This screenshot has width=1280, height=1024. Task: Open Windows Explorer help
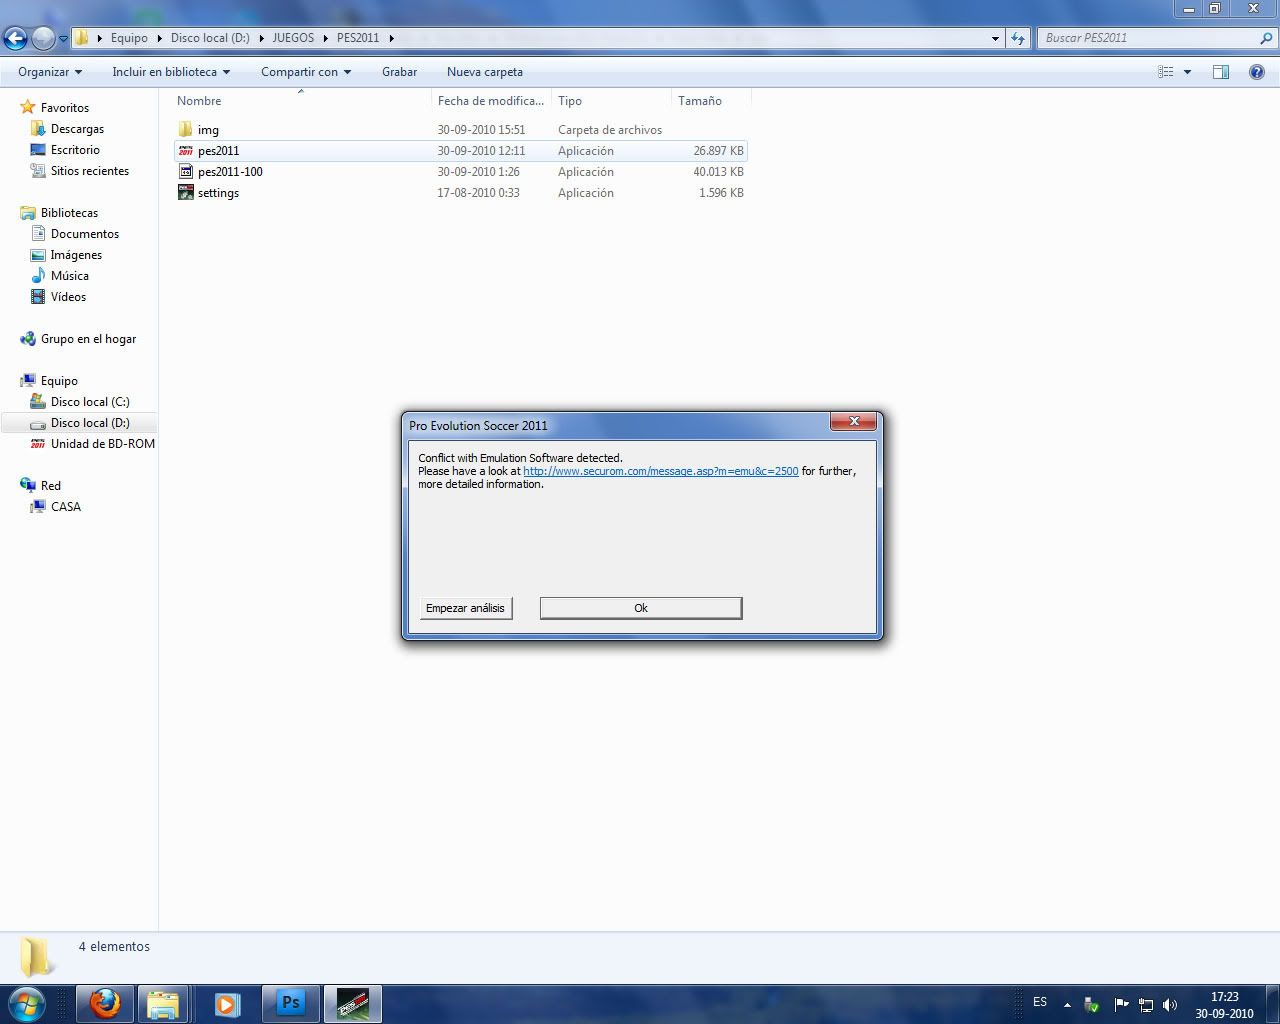(x=1257, y=72)
